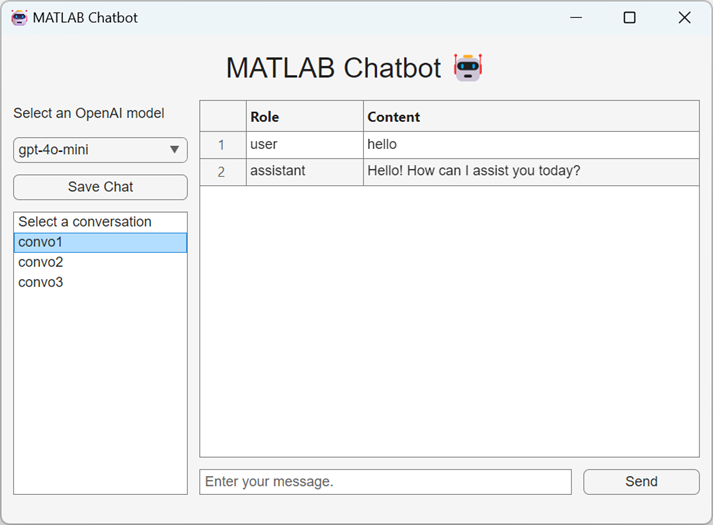Click the robot emoji beside the heading

[467, 68]
